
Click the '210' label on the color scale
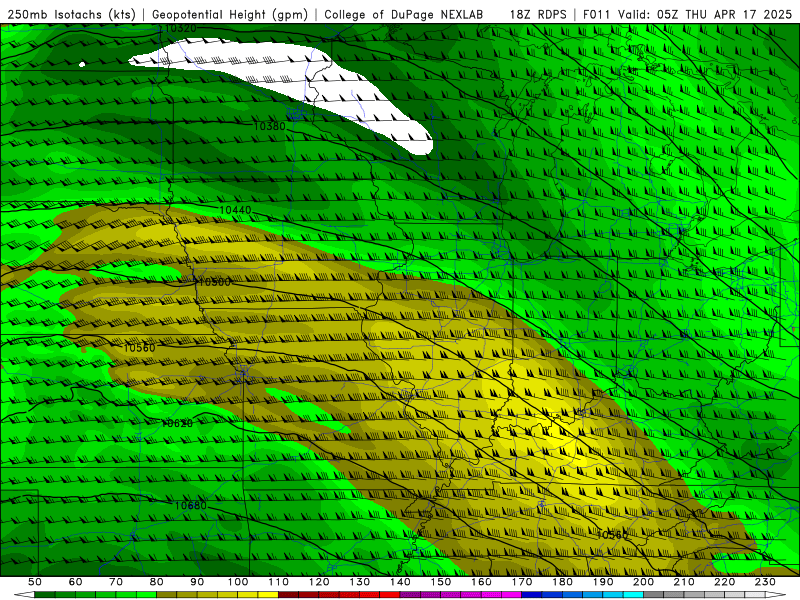tap(684, 582)
